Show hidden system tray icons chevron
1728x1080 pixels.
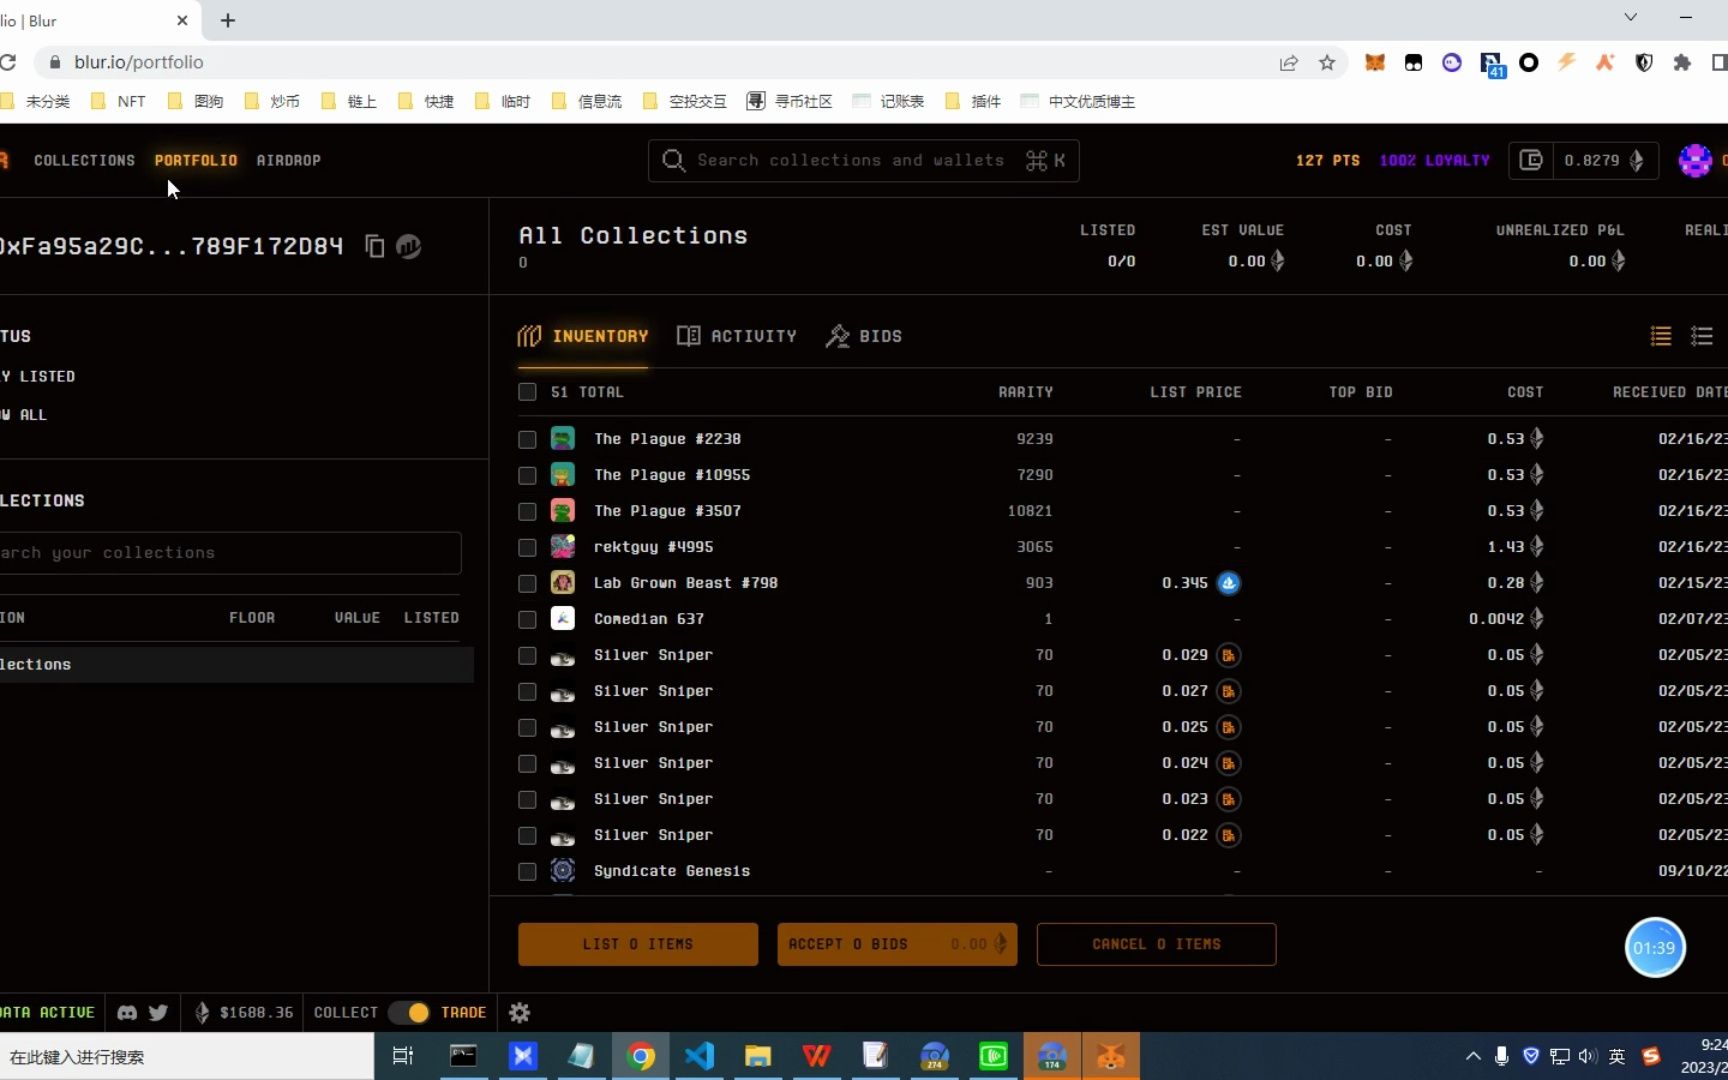click(1472, 1056)
